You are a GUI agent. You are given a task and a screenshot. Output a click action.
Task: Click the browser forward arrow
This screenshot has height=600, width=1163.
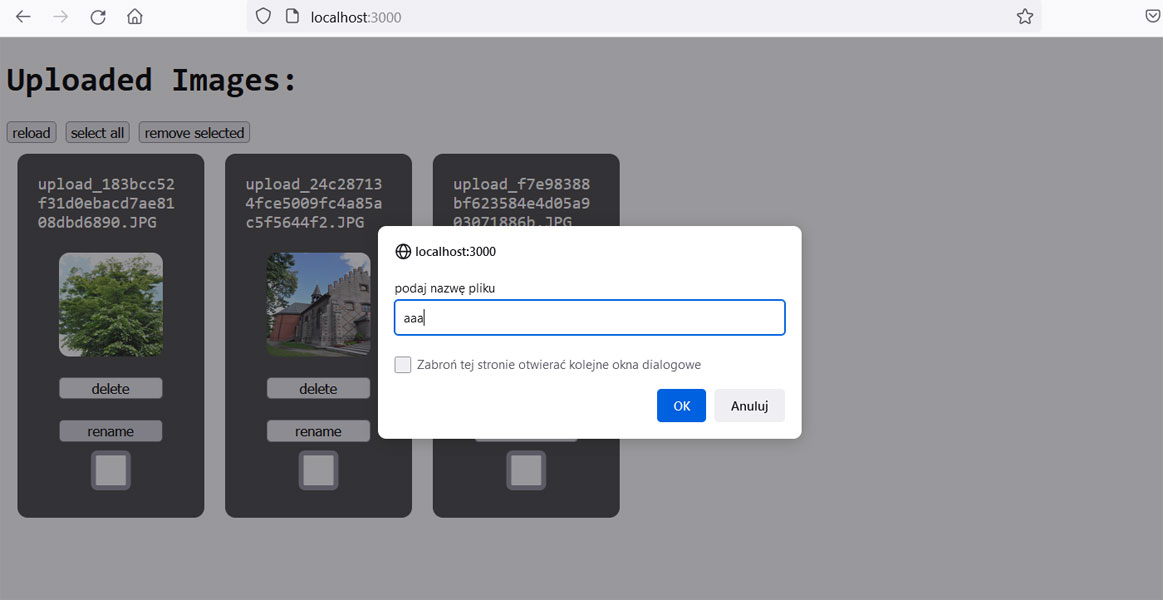(60, 17)
